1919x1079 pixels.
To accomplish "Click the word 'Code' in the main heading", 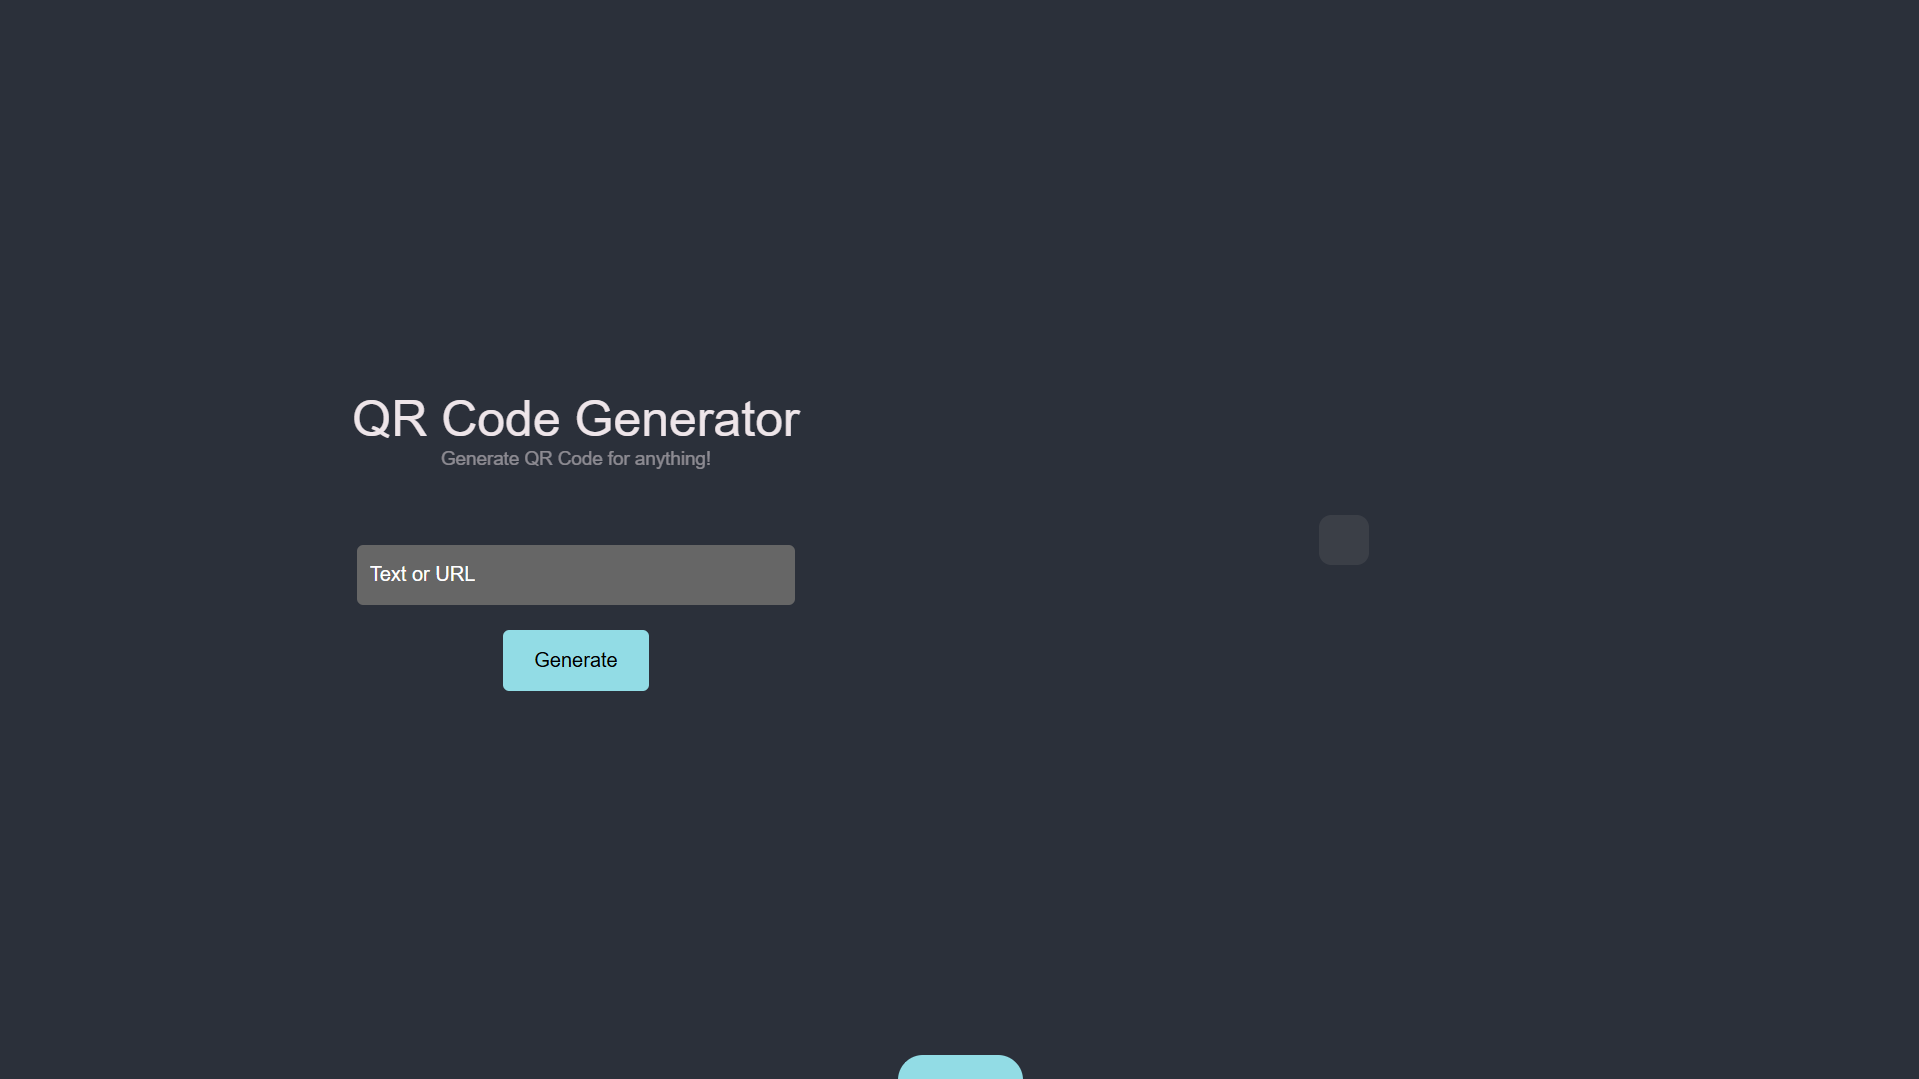I will [500, 418].
